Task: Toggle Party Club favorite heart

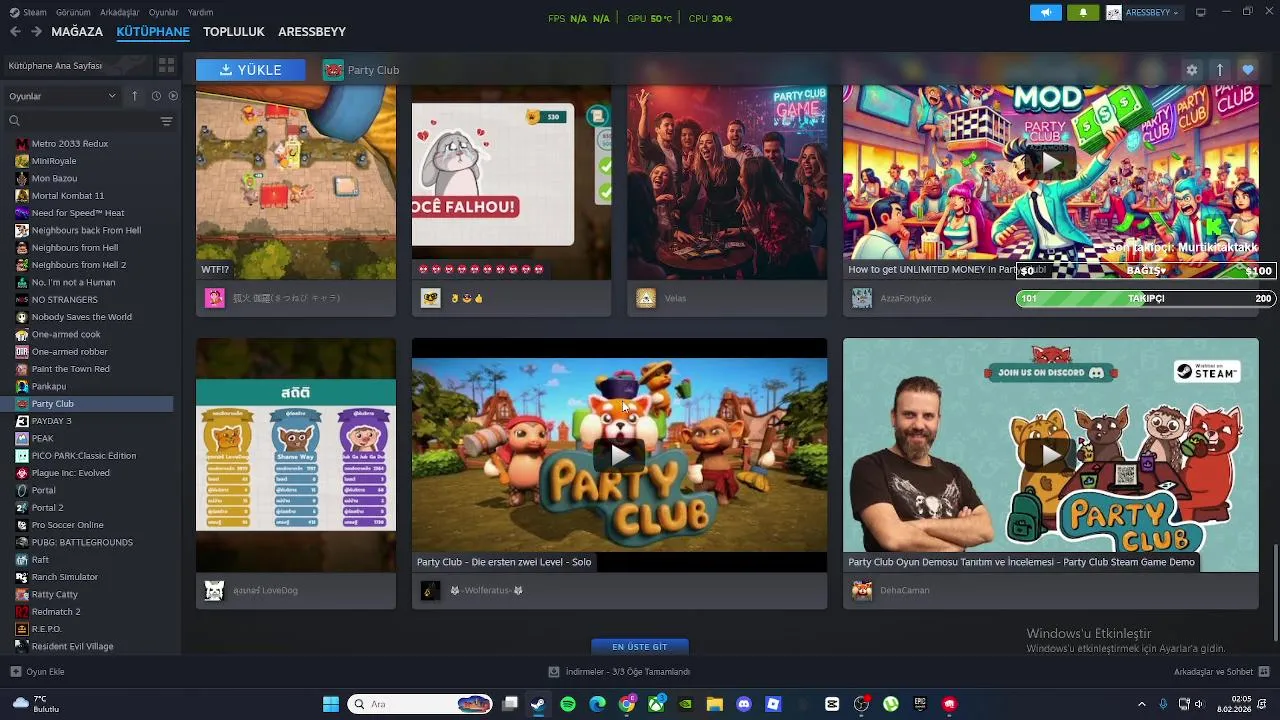Action: pos(1247,70)
